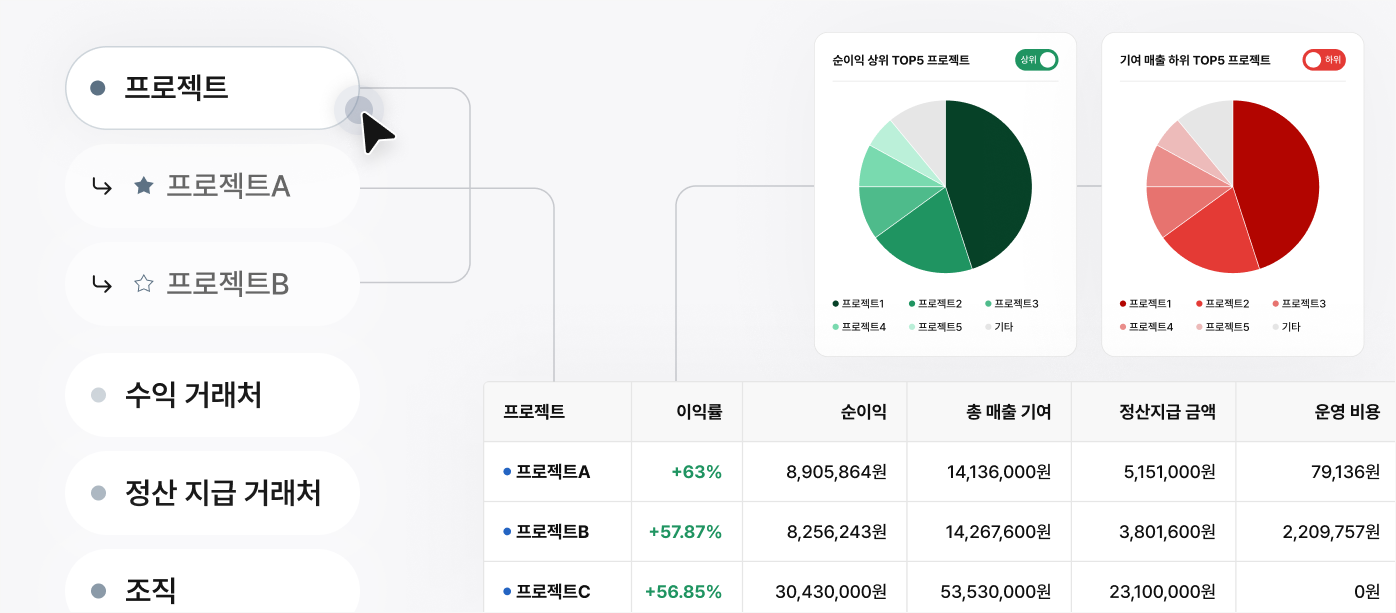Click the gray dot beside 수익 거래처
Image resolution: width=1396 pixels, height=613 pixels.
click(x=98, y=395)
